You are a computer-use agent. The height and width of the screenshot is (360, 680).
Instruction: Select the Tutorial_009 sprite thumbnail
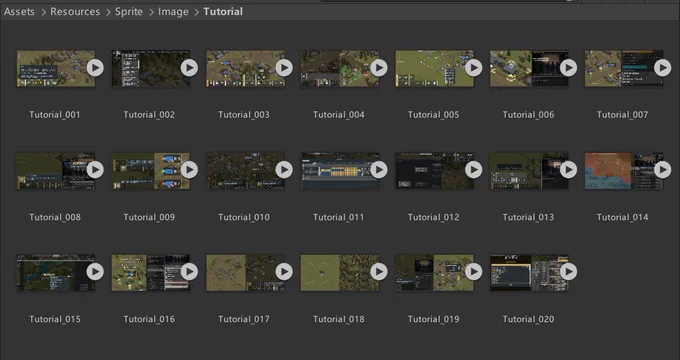point(150,170)
